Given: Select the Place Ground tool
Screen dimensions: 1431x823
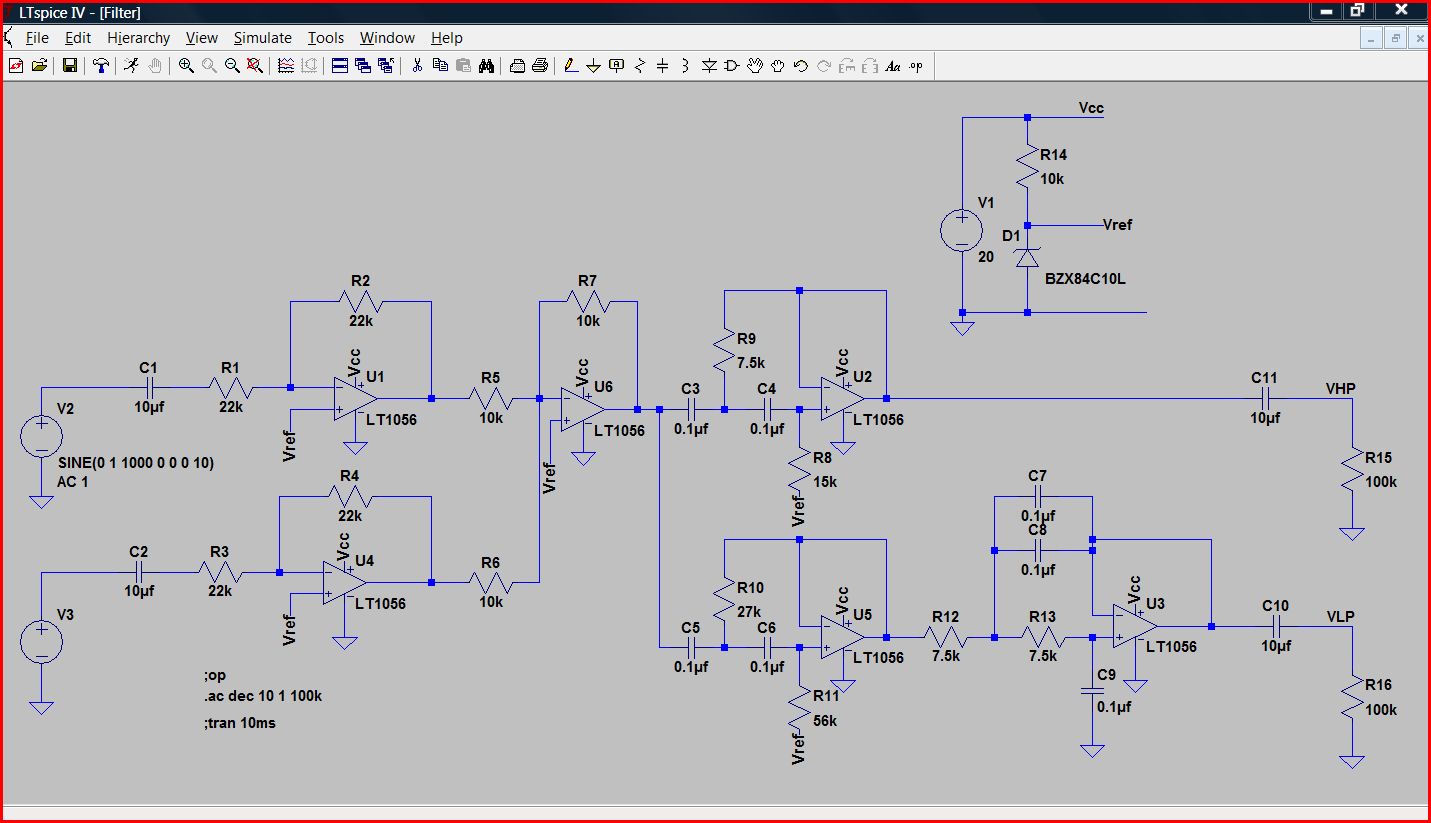Looking at the screenshot, I should [x=594, y=66].
